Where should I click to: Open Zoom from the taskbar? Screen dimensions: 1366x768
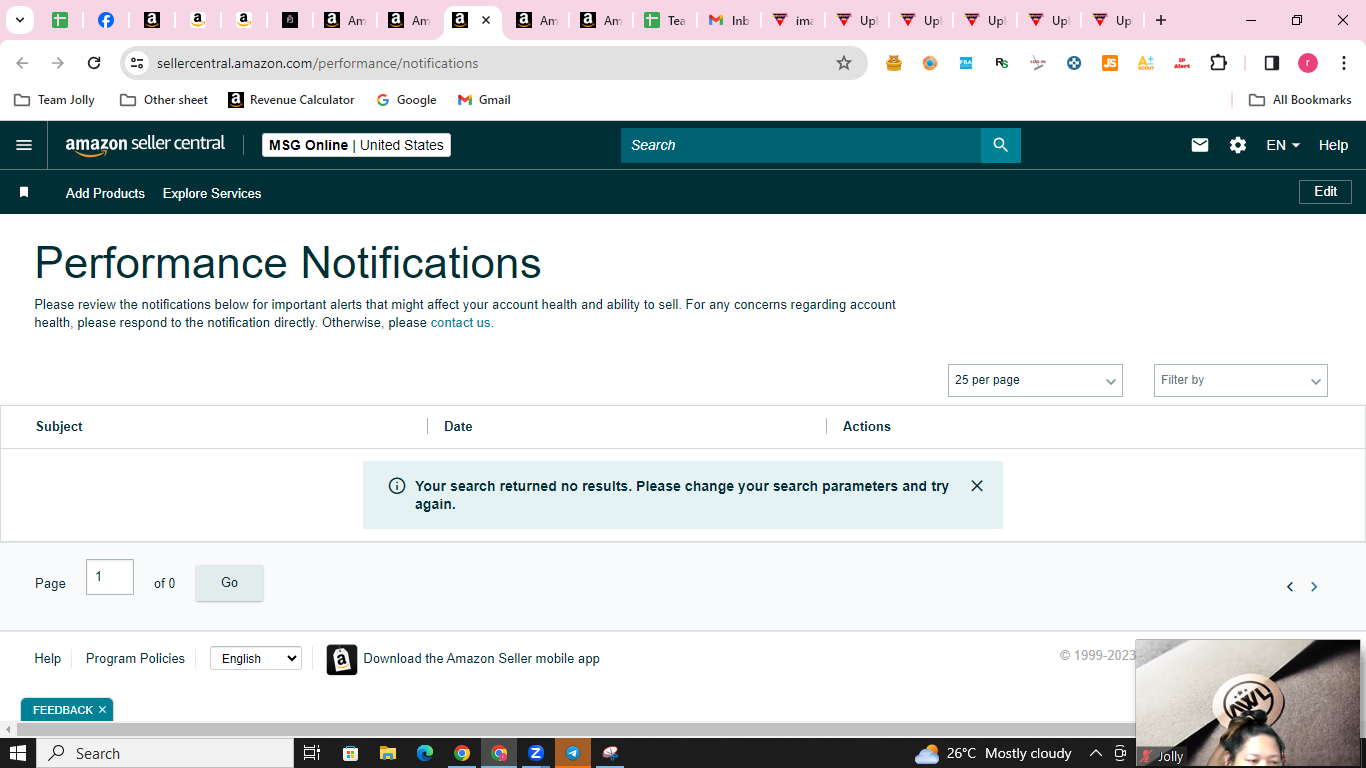click(x=536, y=753)
